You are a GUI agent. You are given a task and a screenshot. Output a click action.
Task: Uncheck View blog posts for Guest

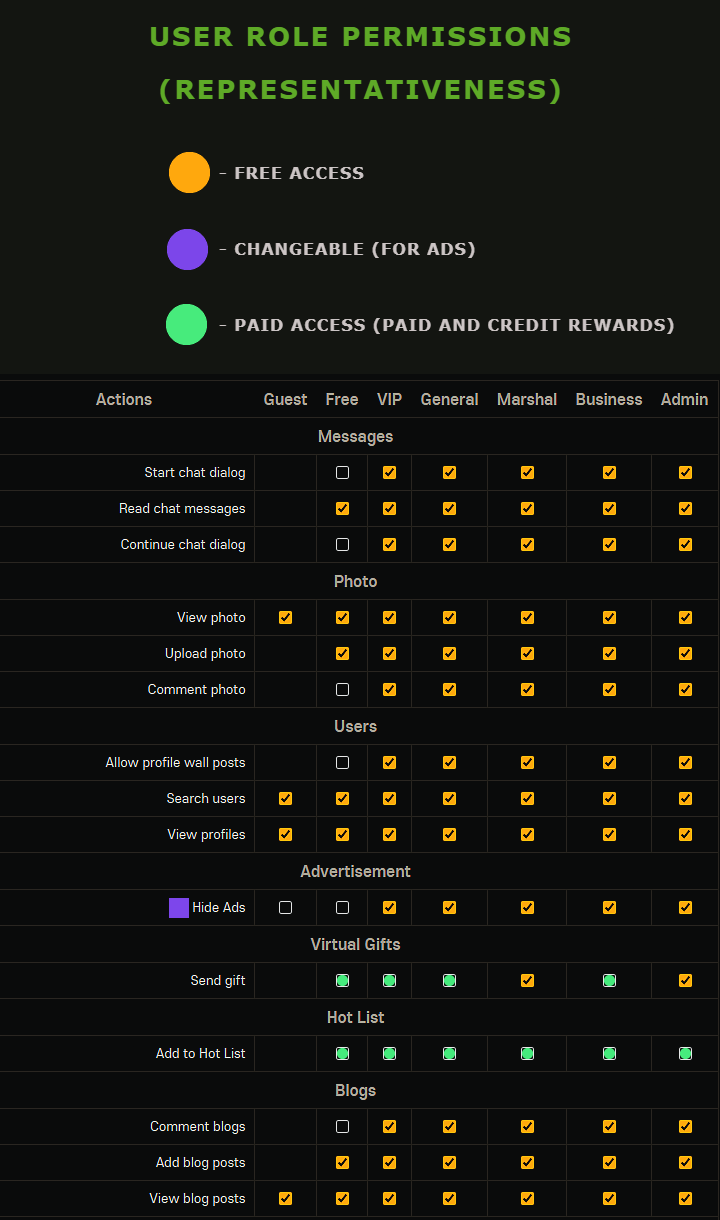[285, 1199]
